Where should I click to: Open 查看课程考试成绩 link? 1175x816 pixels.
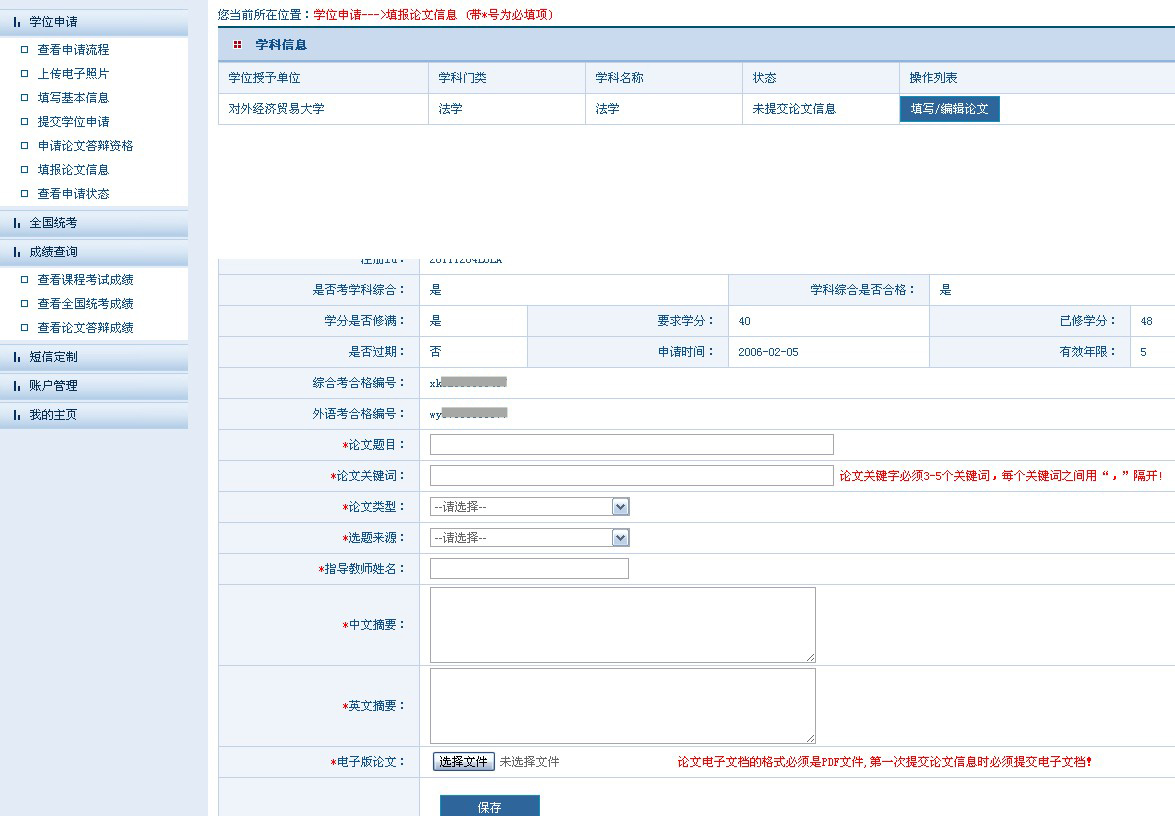85,279
